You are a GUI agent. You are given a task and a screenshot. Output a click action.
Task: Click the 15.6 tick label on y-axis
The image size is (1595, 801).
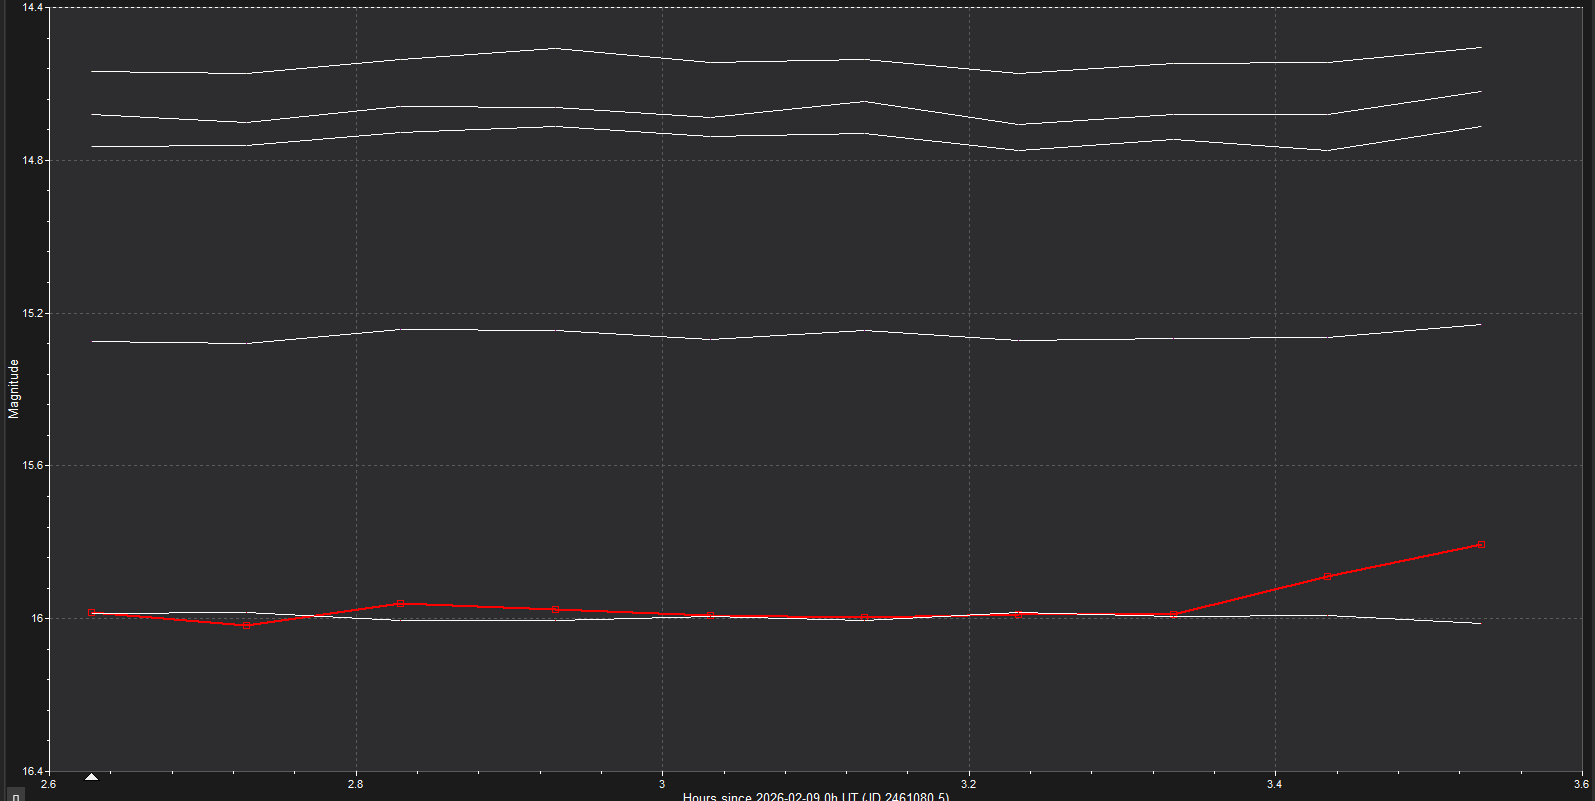click(x=33, y=466)
